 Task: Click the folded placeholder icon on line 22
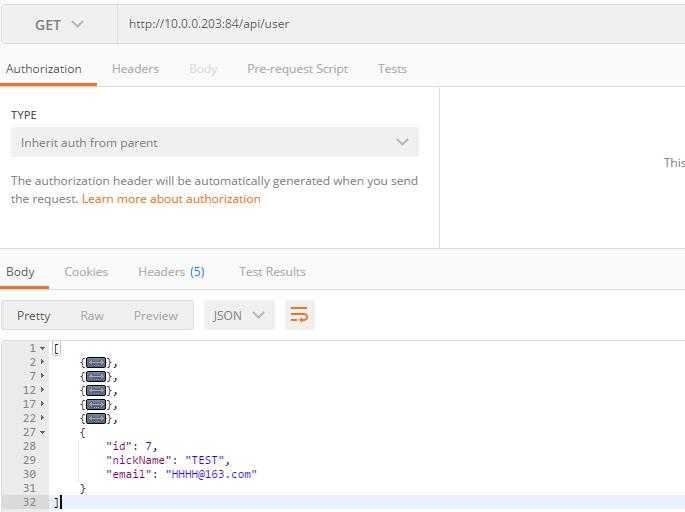pyautogui.click(x=96, y=419)
